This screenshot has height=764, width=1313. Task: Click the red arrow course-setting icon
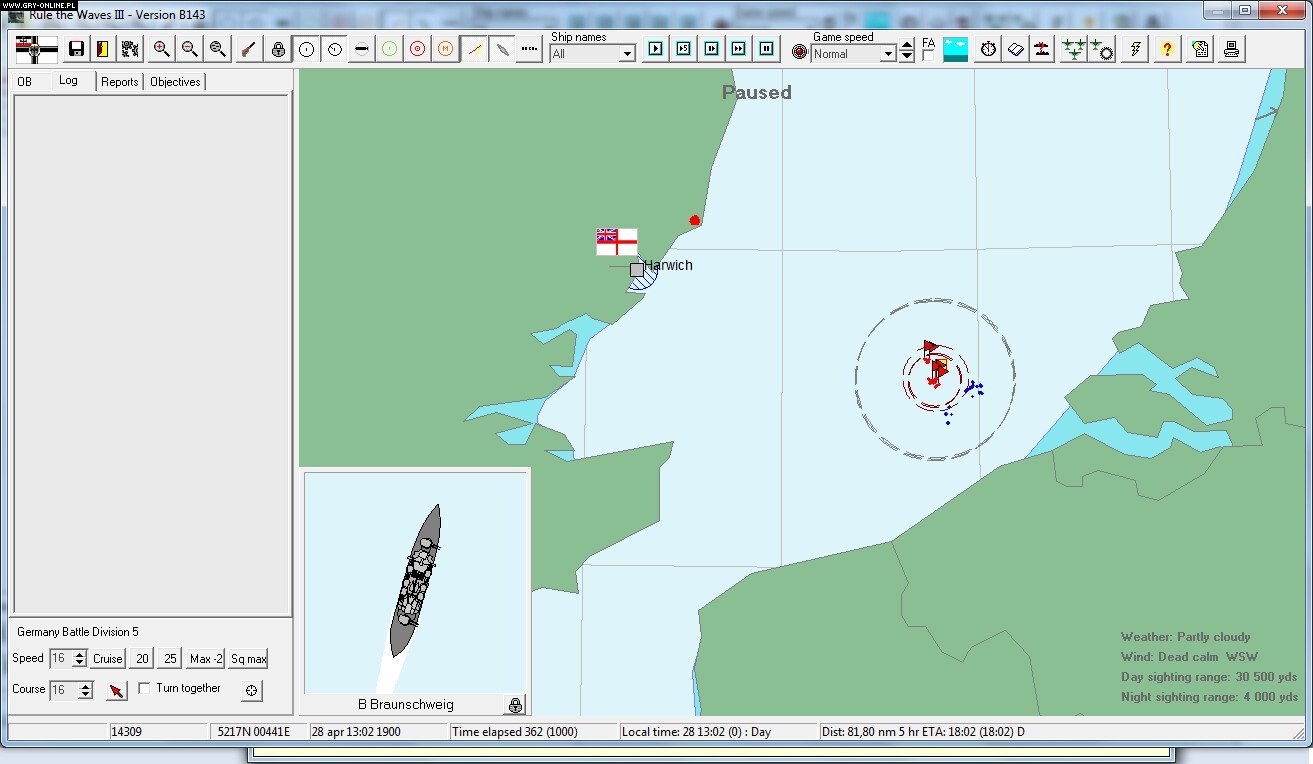click(115, 689)
